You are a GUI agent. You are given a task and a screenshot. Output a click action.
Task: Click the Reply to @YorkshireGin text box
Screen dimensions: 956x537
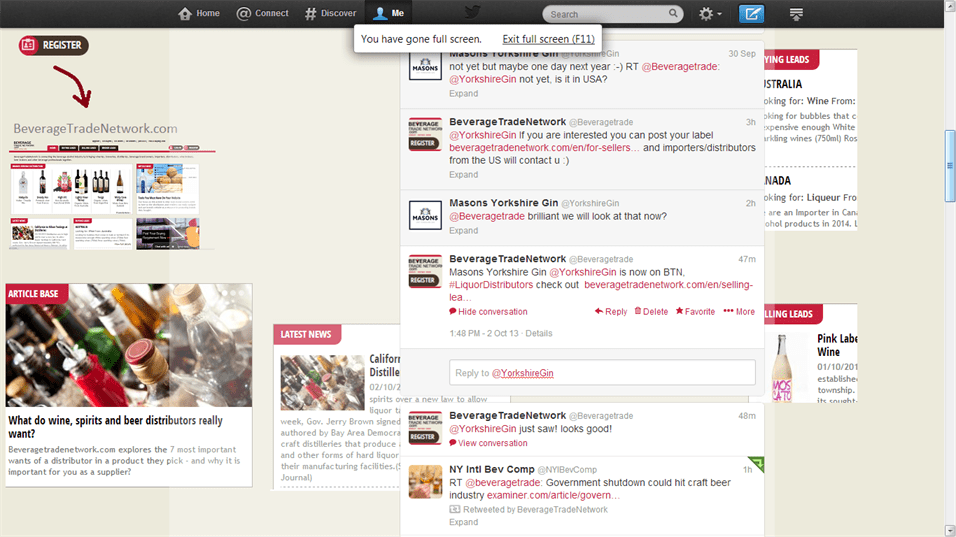click(602, 372)
